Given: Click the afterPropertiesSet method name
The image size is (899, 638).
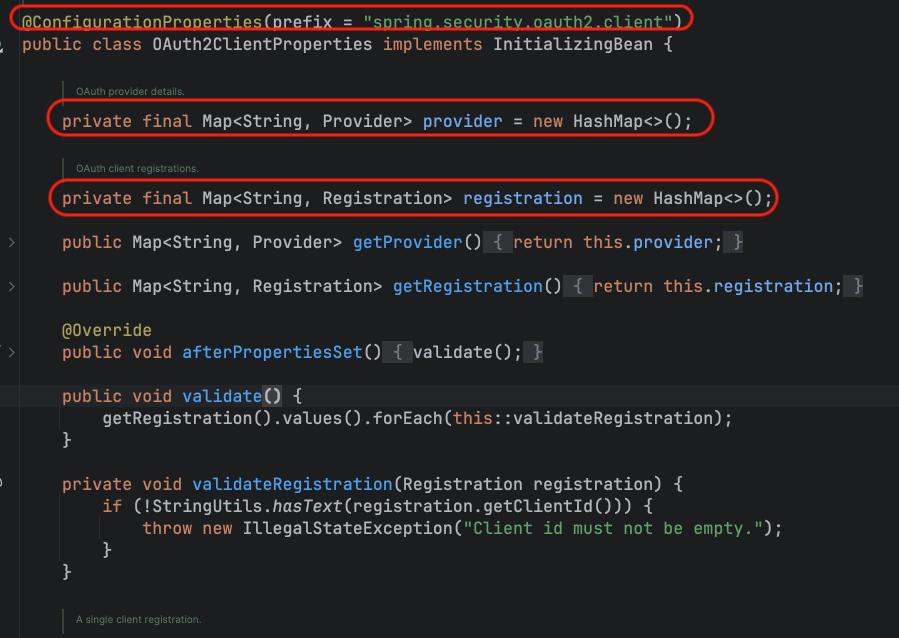Looking at the screenshot, I should point(272,352).
